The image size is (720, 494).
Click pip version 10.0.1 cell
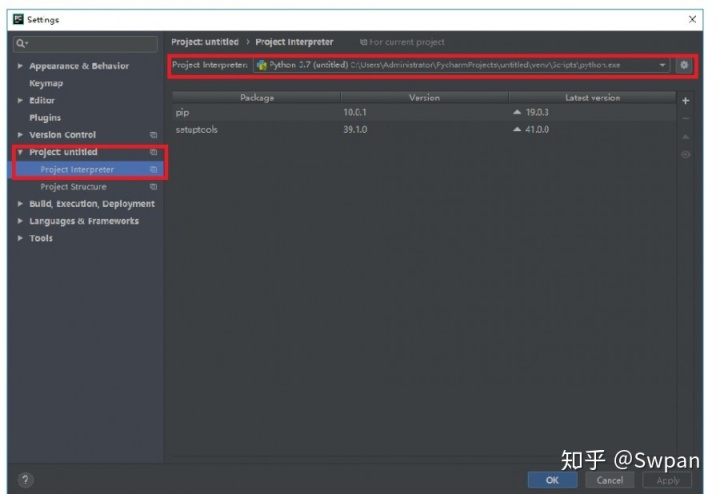coord(355,112)
